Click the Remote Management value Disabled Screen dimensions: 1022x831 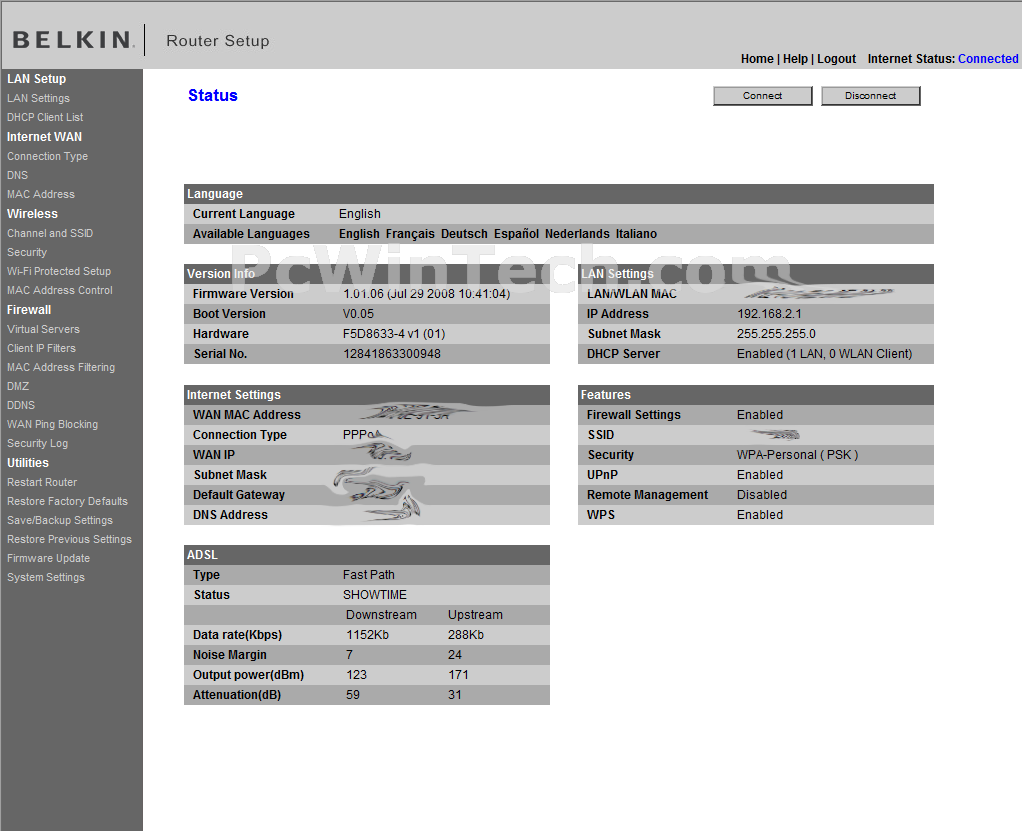tap(762, 495)
